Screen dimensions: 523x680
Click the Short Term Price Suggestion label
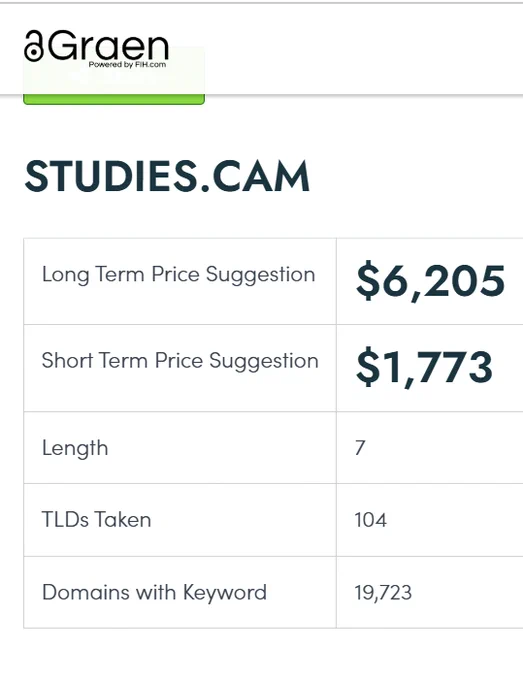point(180,361)
